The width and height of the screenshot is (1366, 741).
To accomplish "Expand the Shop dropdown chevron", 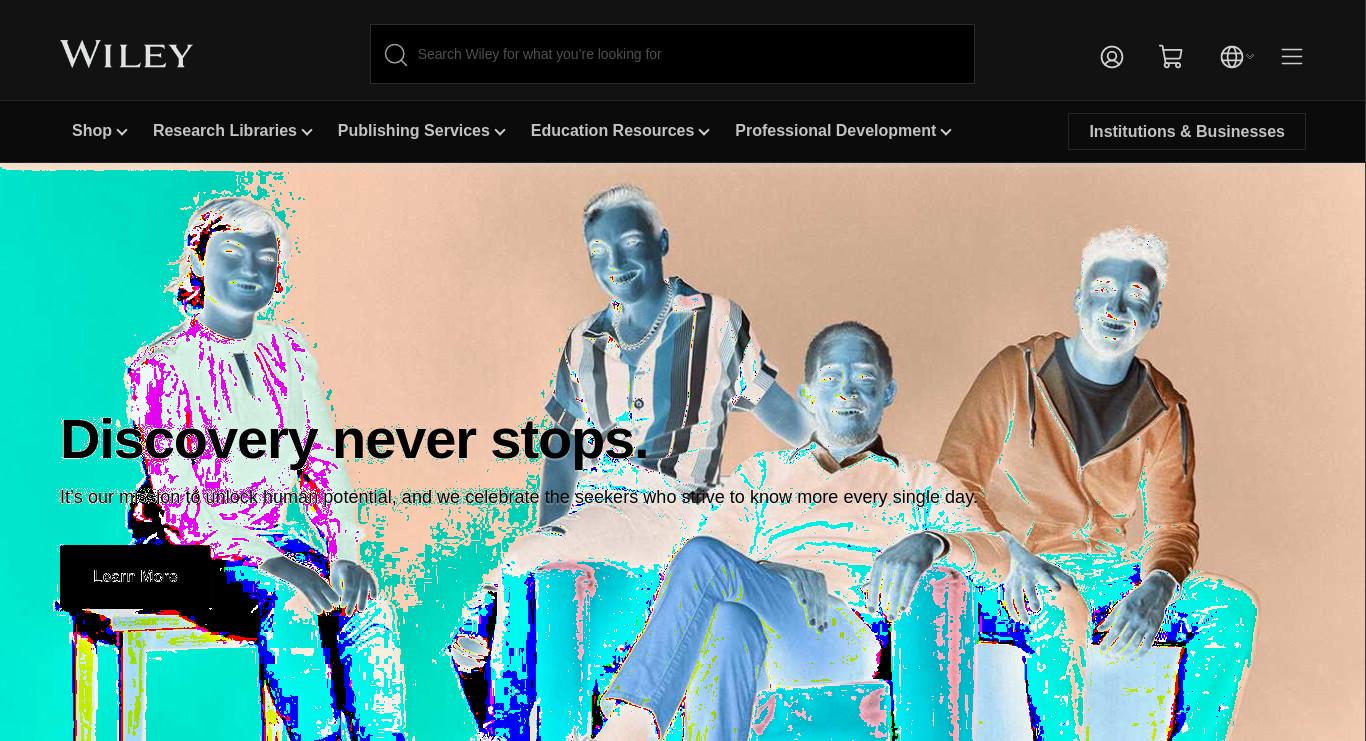I will 122,132.
